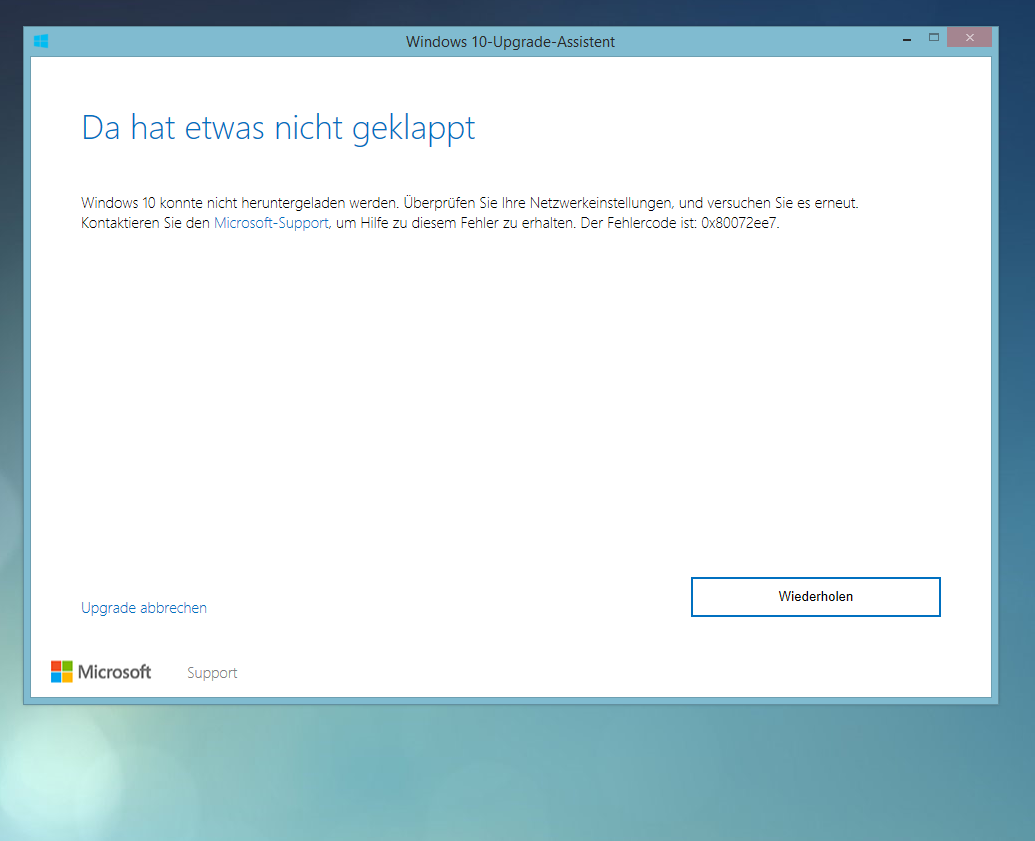Close the Windows 10-Upgrade-Assistent window
Image resolution: width=1035 pixels, height=841 pixels.
pyautogui.click(x=969, y=38)
